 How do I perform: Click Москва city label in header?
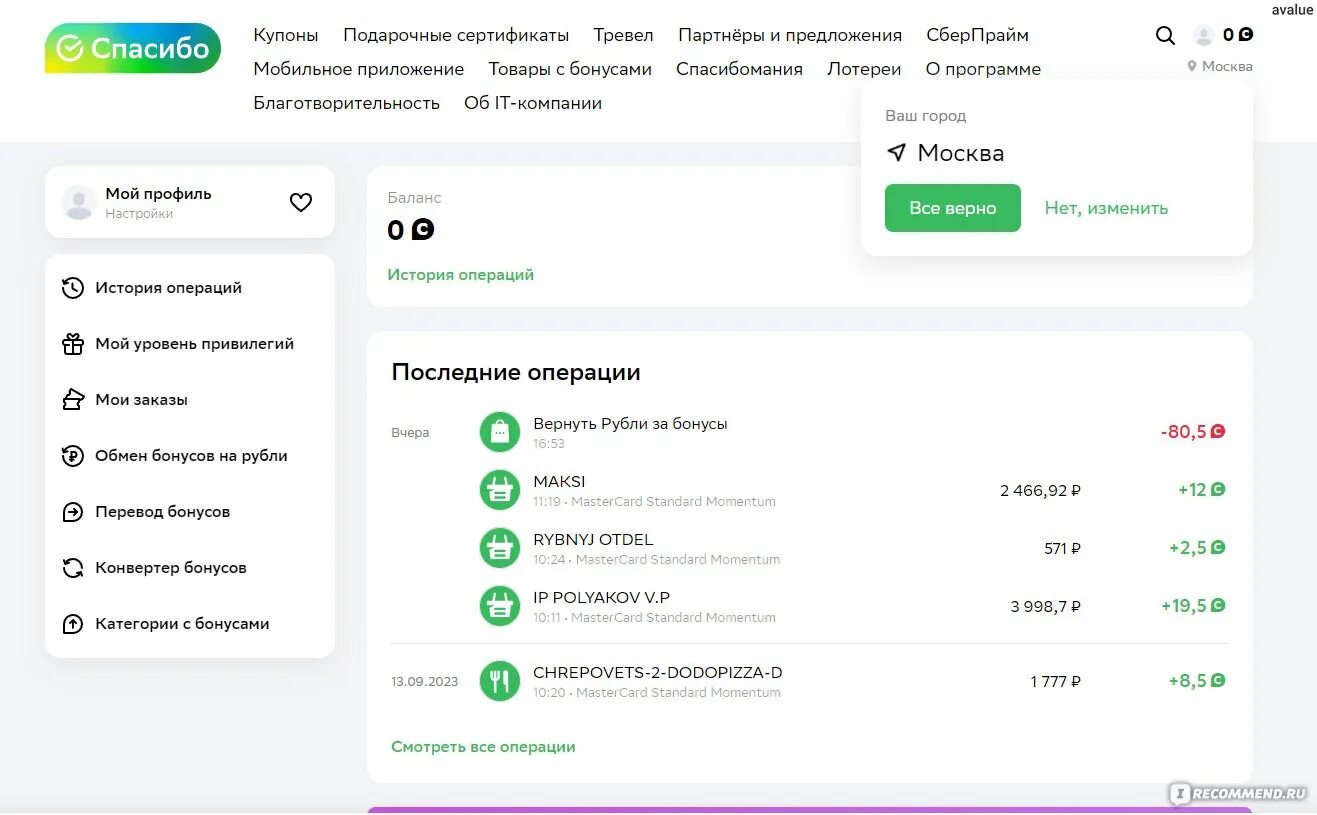click(x=1227, y=66)
